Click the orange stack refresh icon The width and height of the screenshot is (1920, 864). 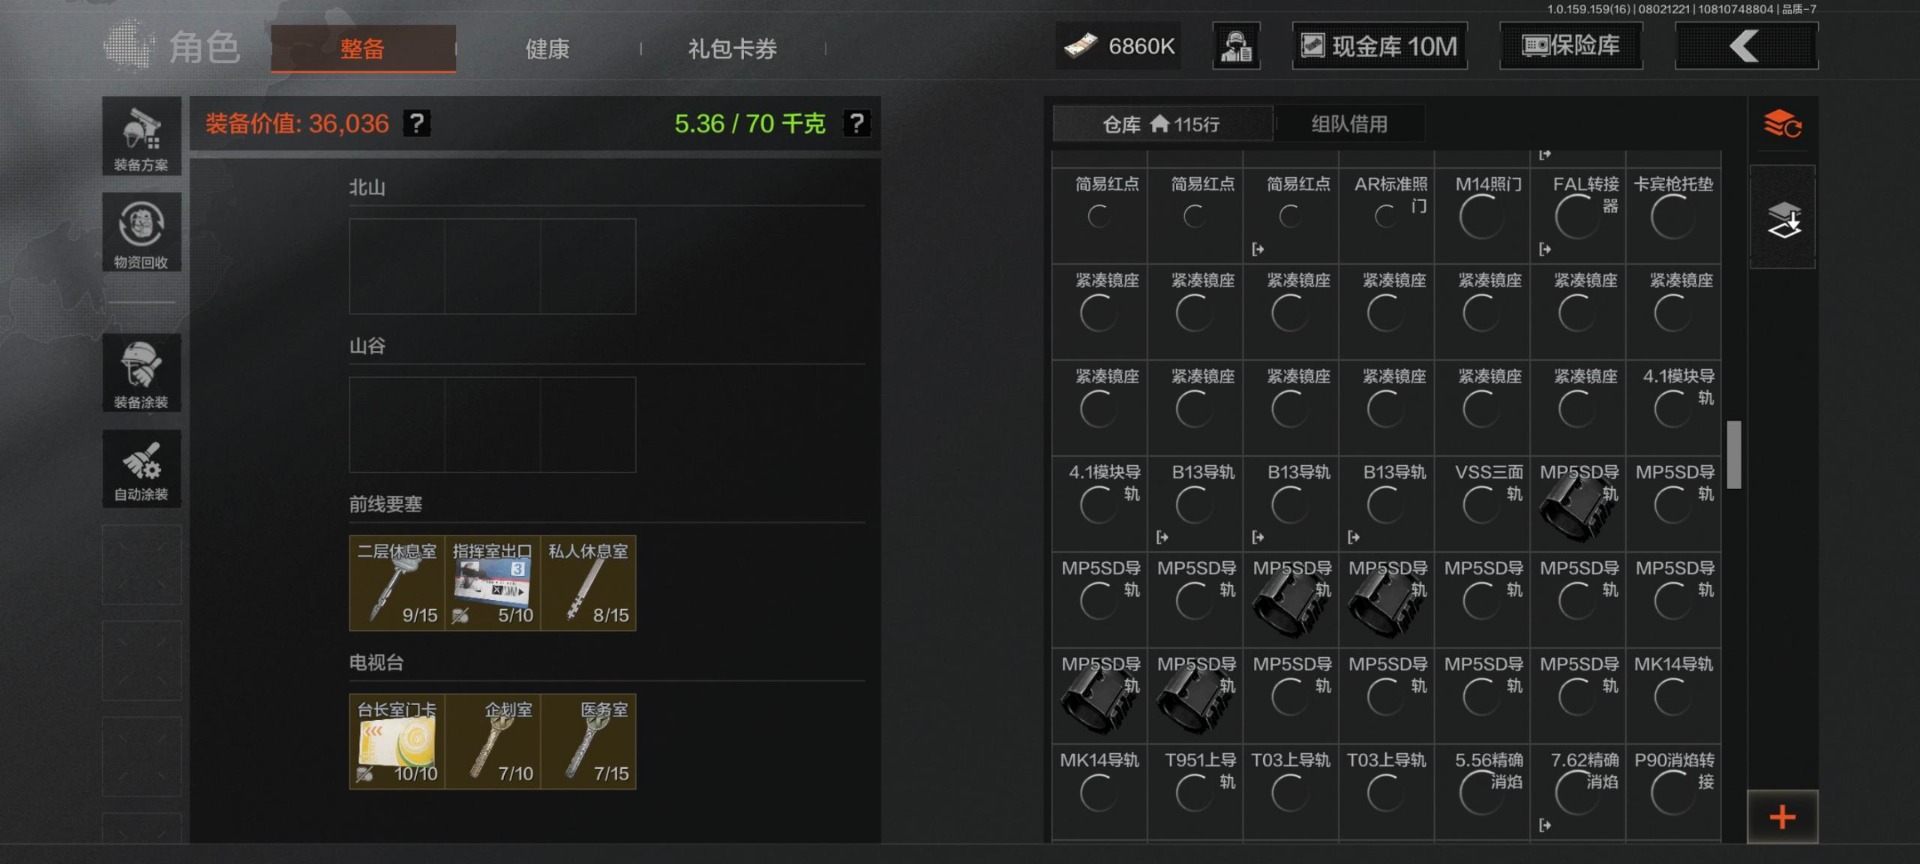tap(1782, 124)
